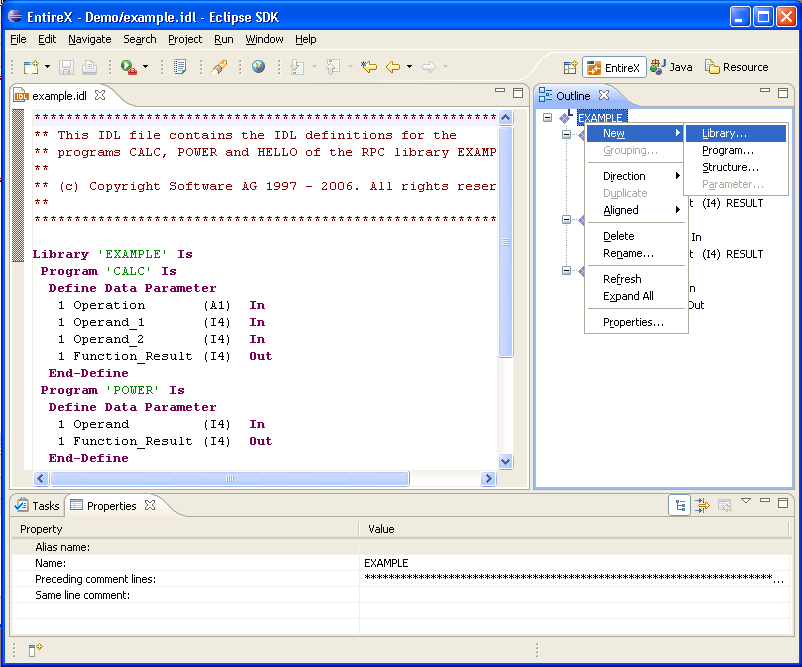Click the New wizard toolbar icon
The image size is (802, 667).
[31, 67]
